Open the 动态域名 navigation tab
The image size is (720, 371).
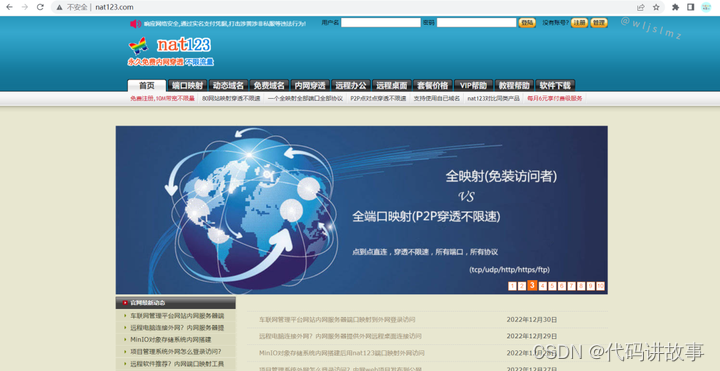coord(228,85)
